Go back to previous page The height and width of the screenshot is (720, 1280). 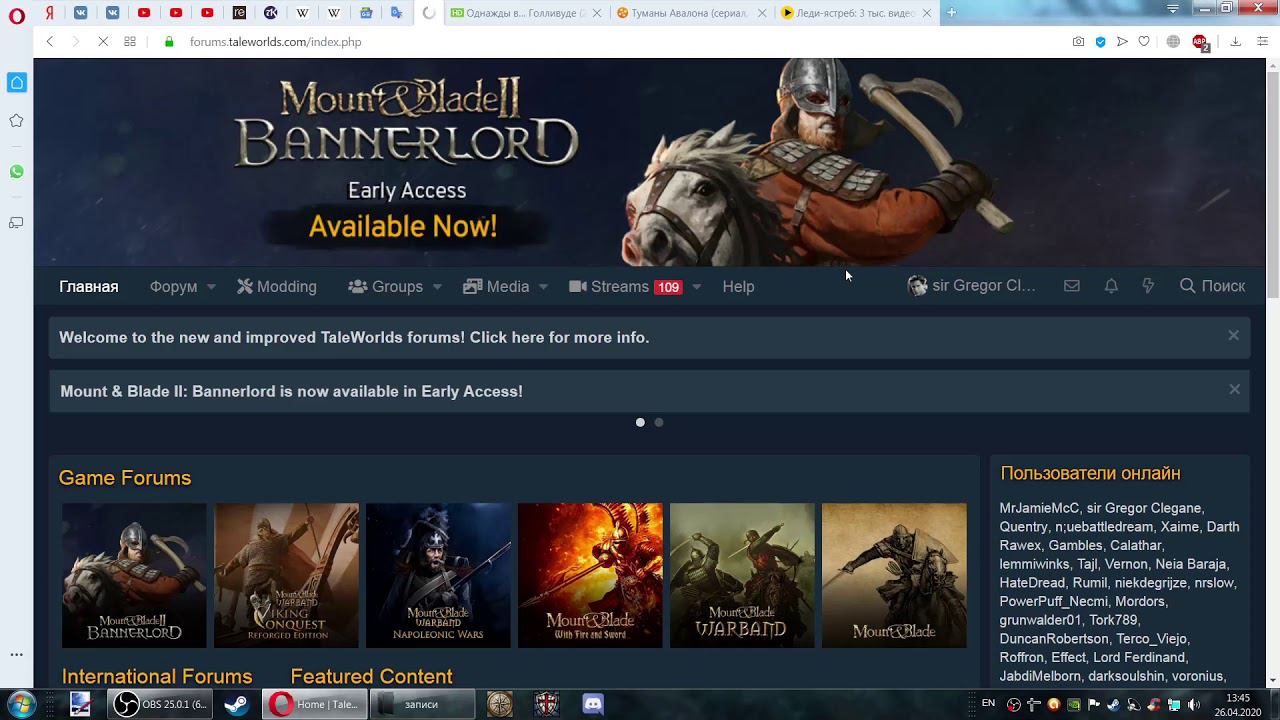50,41
